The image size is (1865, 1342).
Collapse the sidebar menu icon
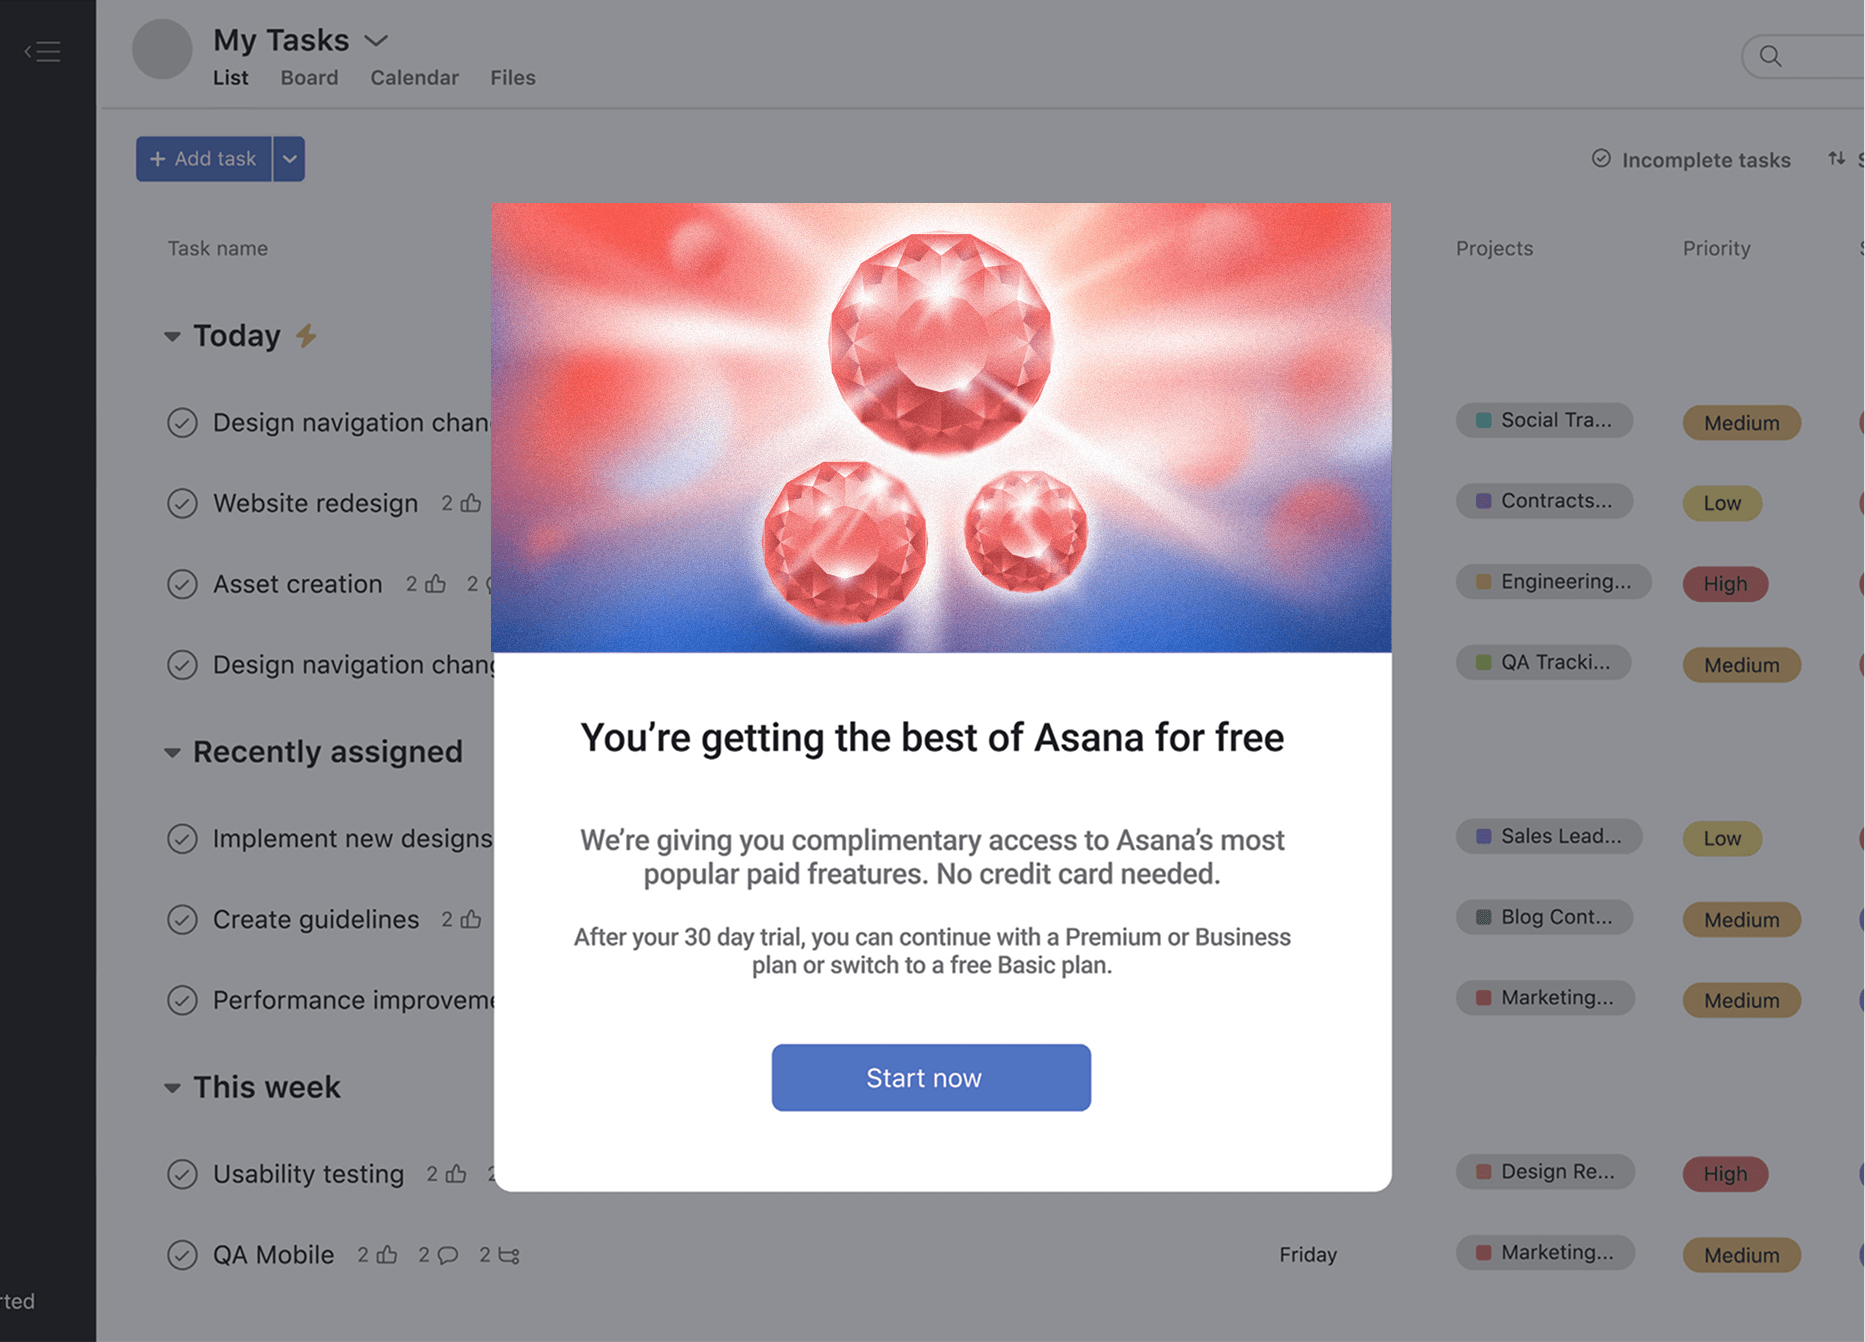tap(43, 51)
